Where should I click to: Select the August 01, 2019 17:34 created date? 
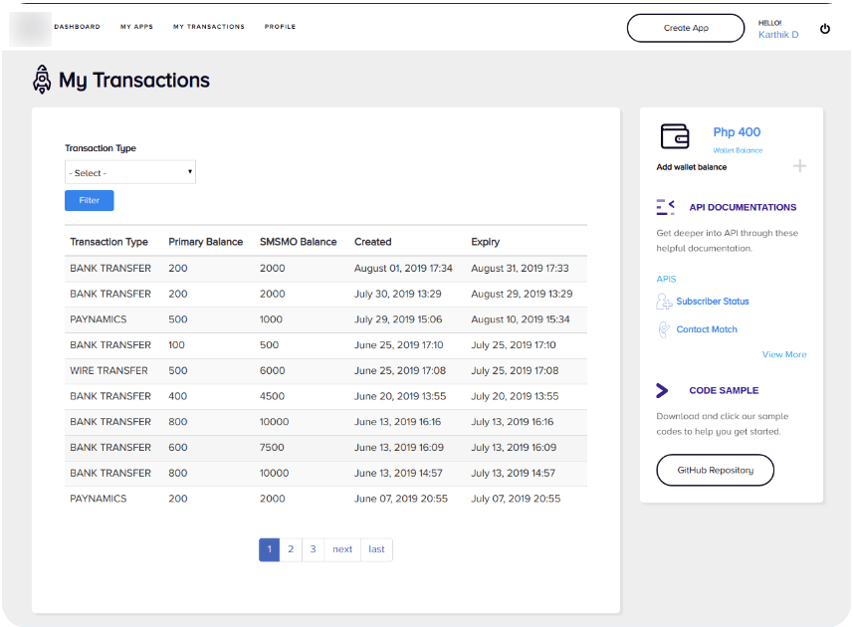(x=403, y=269)
